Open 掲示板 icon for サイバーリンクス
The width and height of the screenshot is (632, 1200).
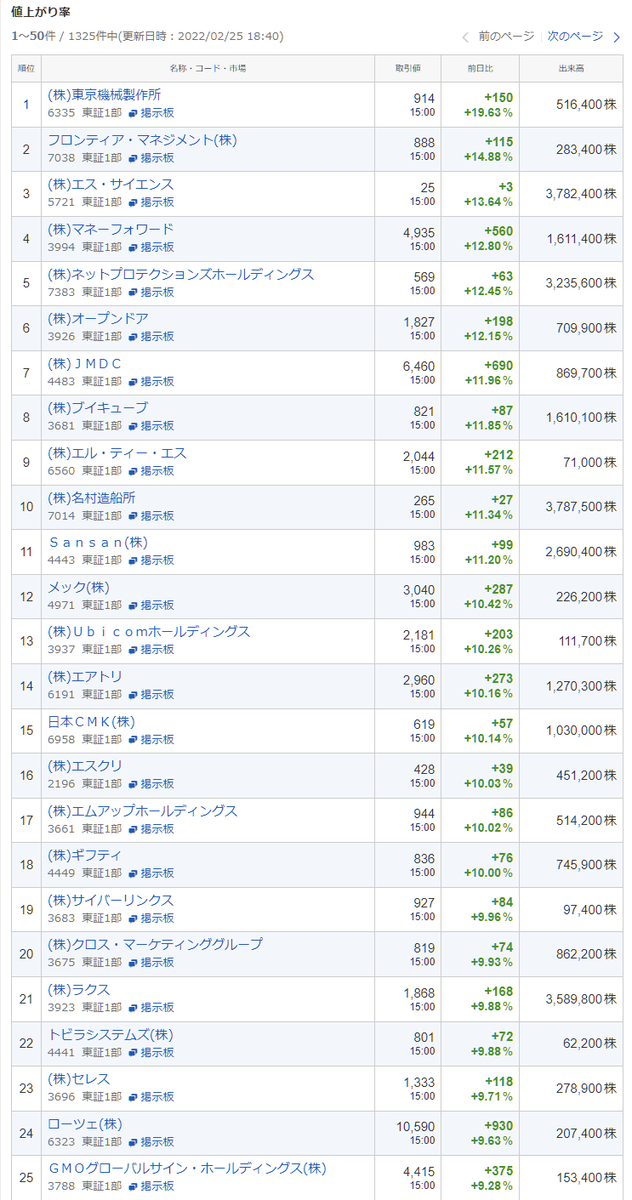click(x=133, y=918)
